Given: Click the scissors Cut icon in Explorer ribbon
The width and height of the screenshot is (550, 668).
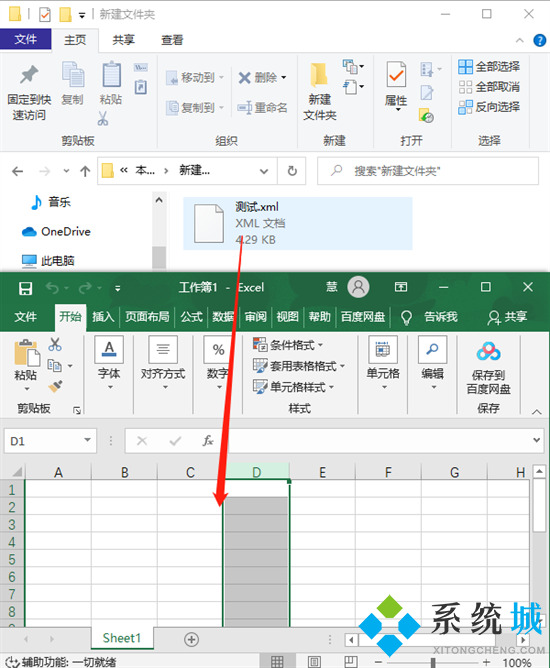Looking at the screenshot, I should pyautogui.click(x=103, y=118).
